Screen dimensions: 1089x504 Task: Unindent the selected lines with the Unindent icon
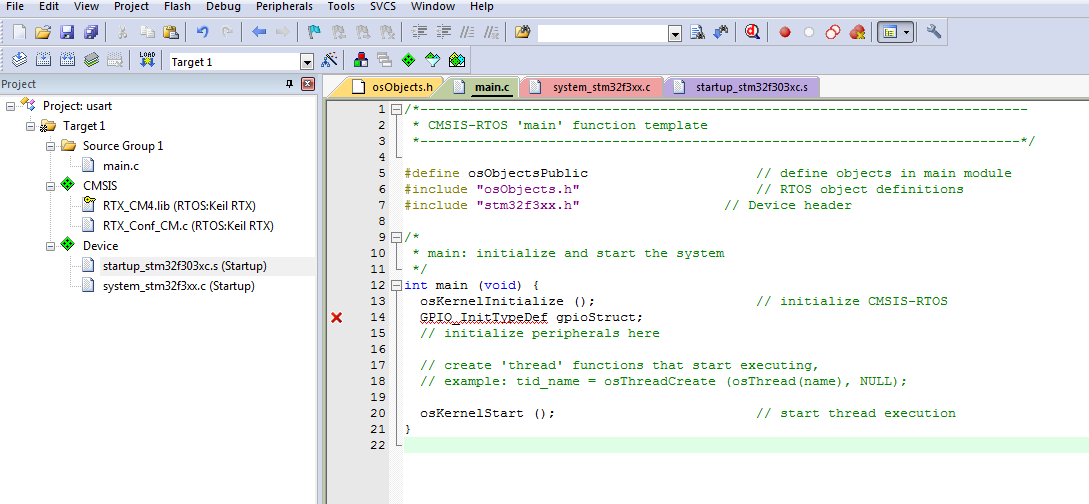443,32
